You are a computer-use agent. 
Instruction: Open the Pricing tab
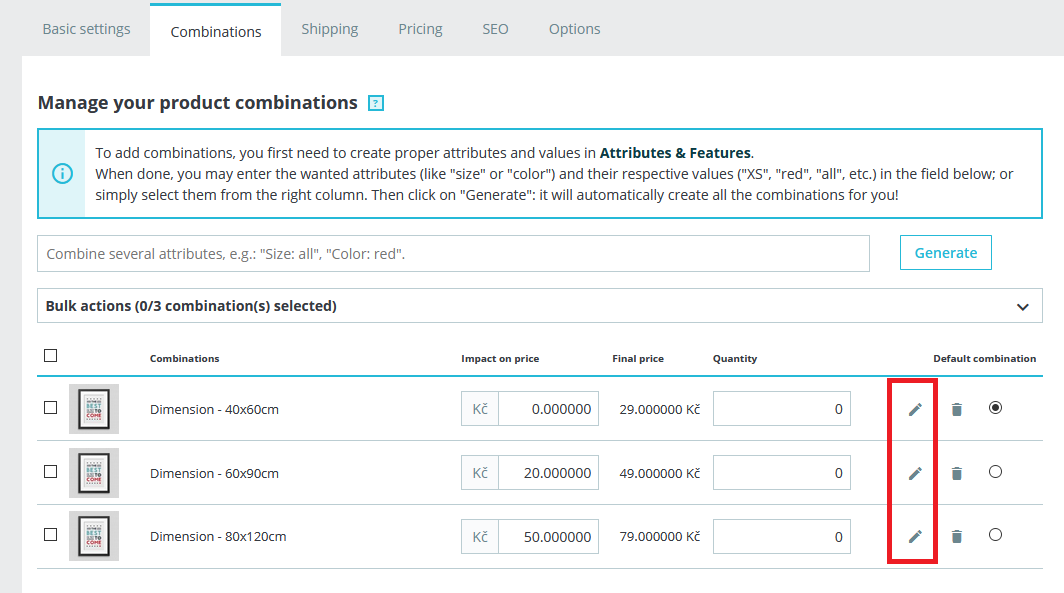(420, 29)
